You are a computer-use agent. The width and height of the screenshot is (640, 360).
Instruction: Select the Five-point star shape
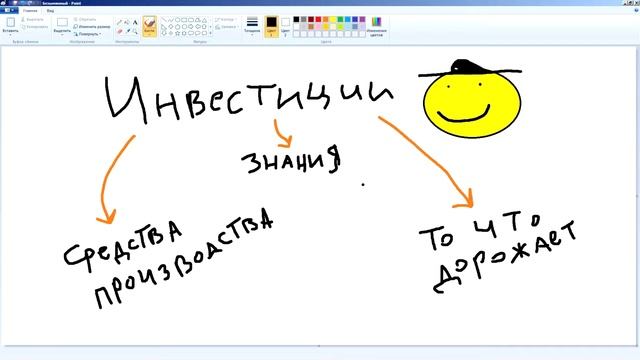(x=178, y=33)
